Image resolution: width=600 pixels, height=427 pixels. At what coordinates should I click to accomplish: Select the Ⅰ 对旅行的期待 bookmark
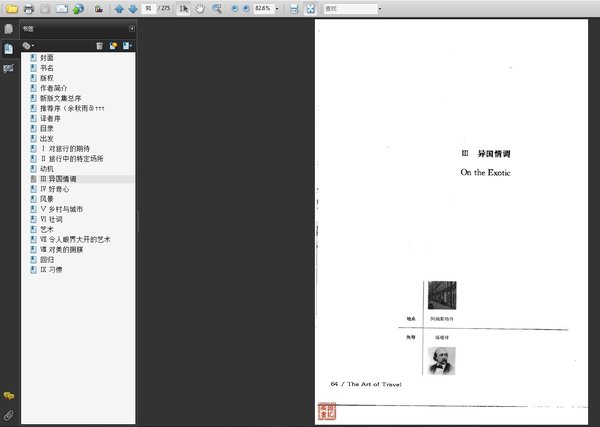click(65, 148)
